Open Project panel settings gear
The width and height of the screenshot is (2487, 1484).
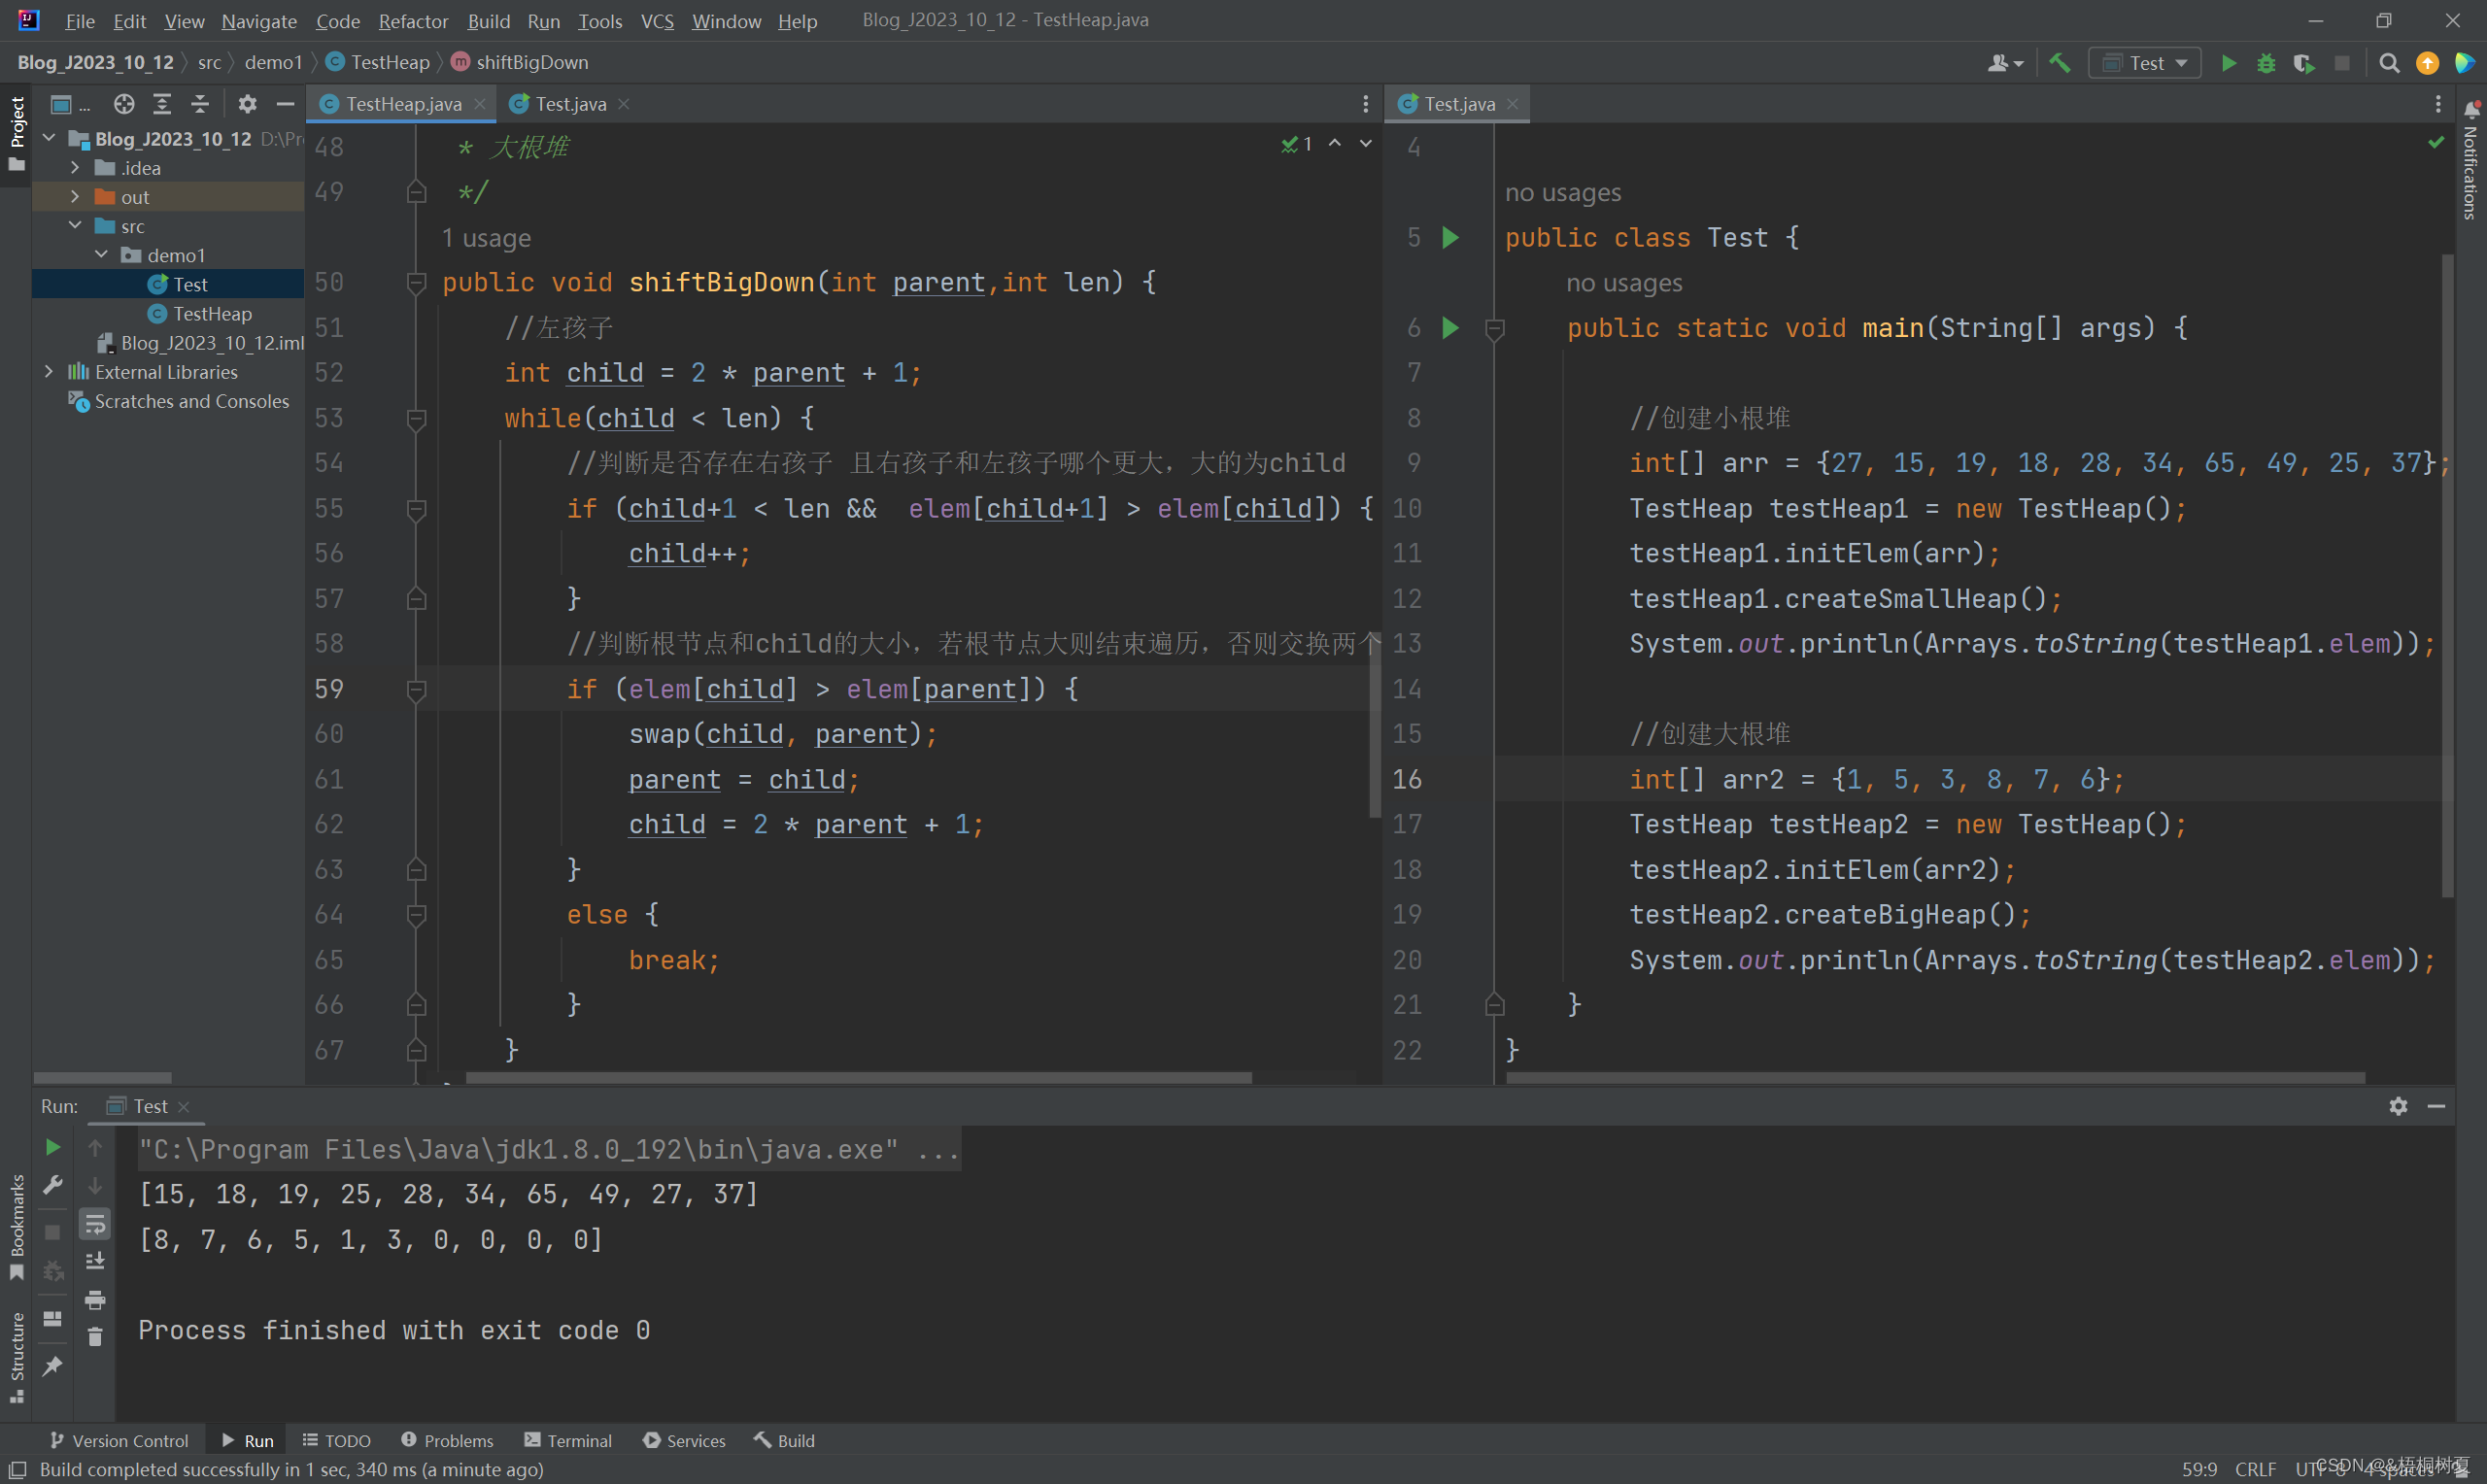coord(247,104)
